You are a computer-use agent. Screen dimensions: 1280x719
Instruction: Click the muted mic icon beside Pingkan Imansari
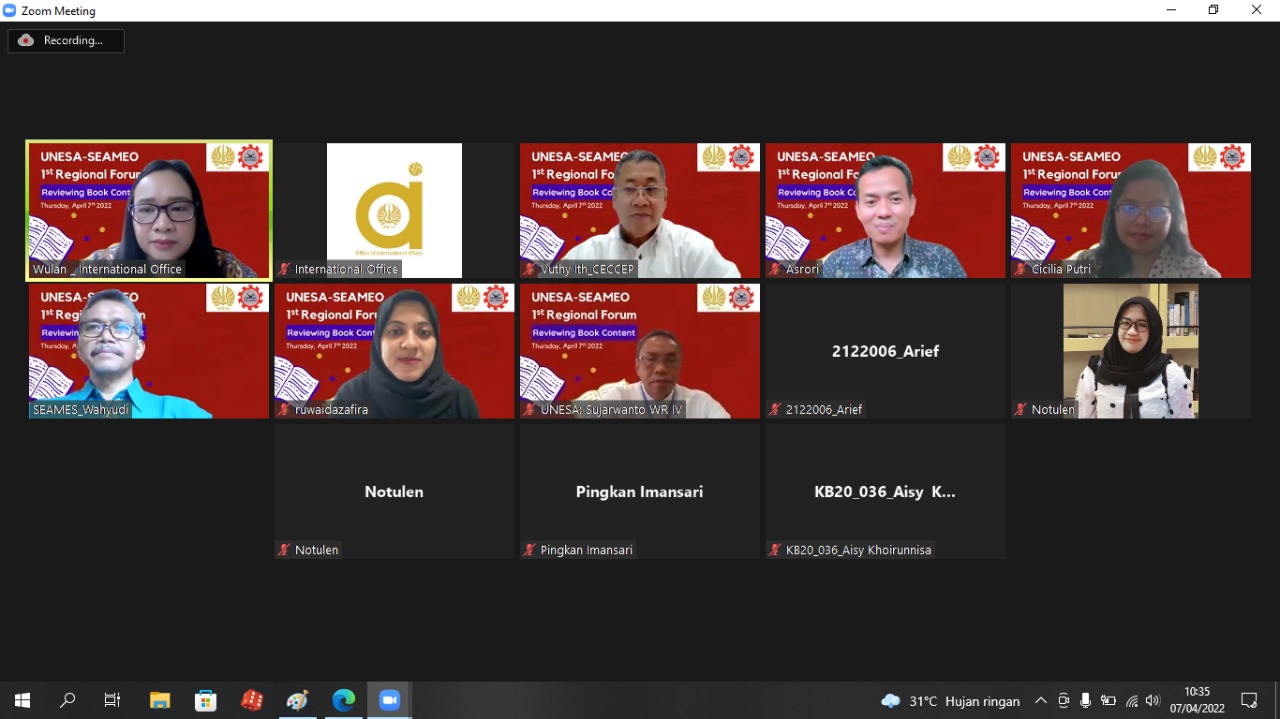pyautogui.click(x=530, y=550)
